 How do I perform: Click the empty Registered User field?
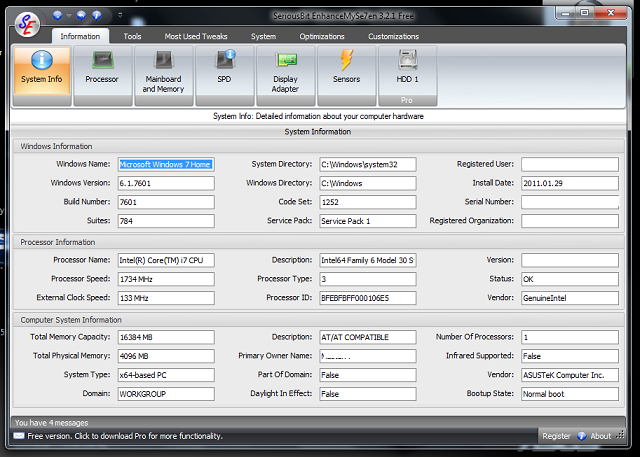[570, 164]
